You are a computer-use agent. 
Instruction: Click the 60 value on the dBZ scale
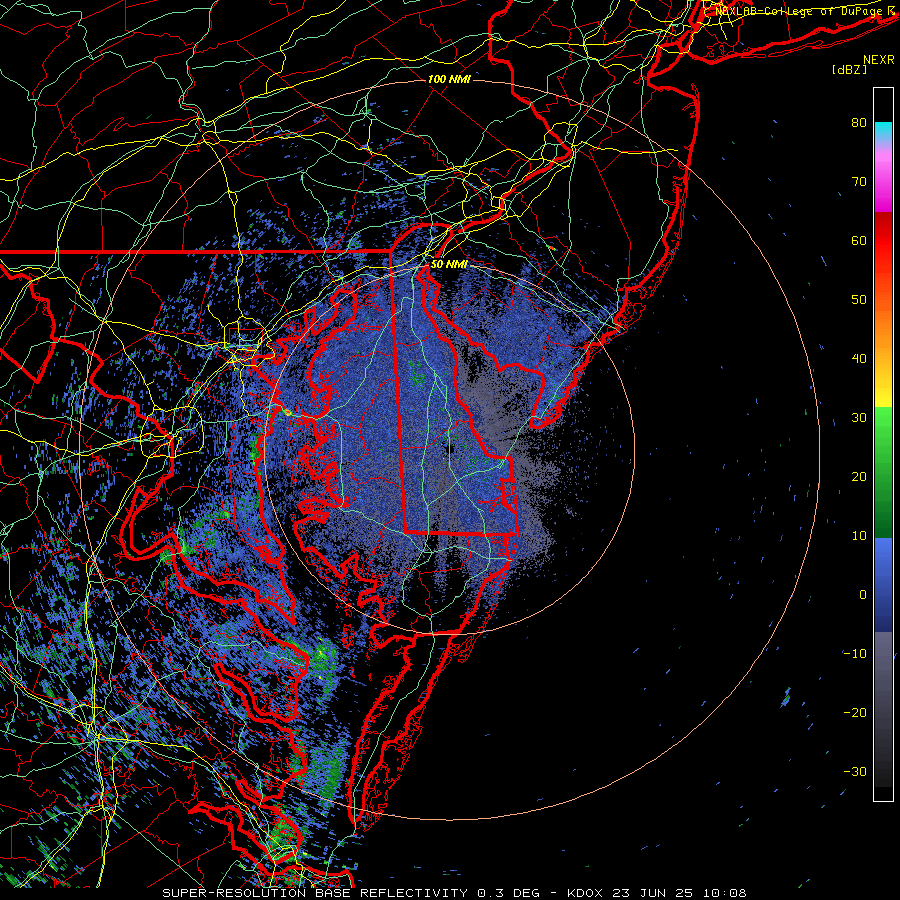[859, 240]
